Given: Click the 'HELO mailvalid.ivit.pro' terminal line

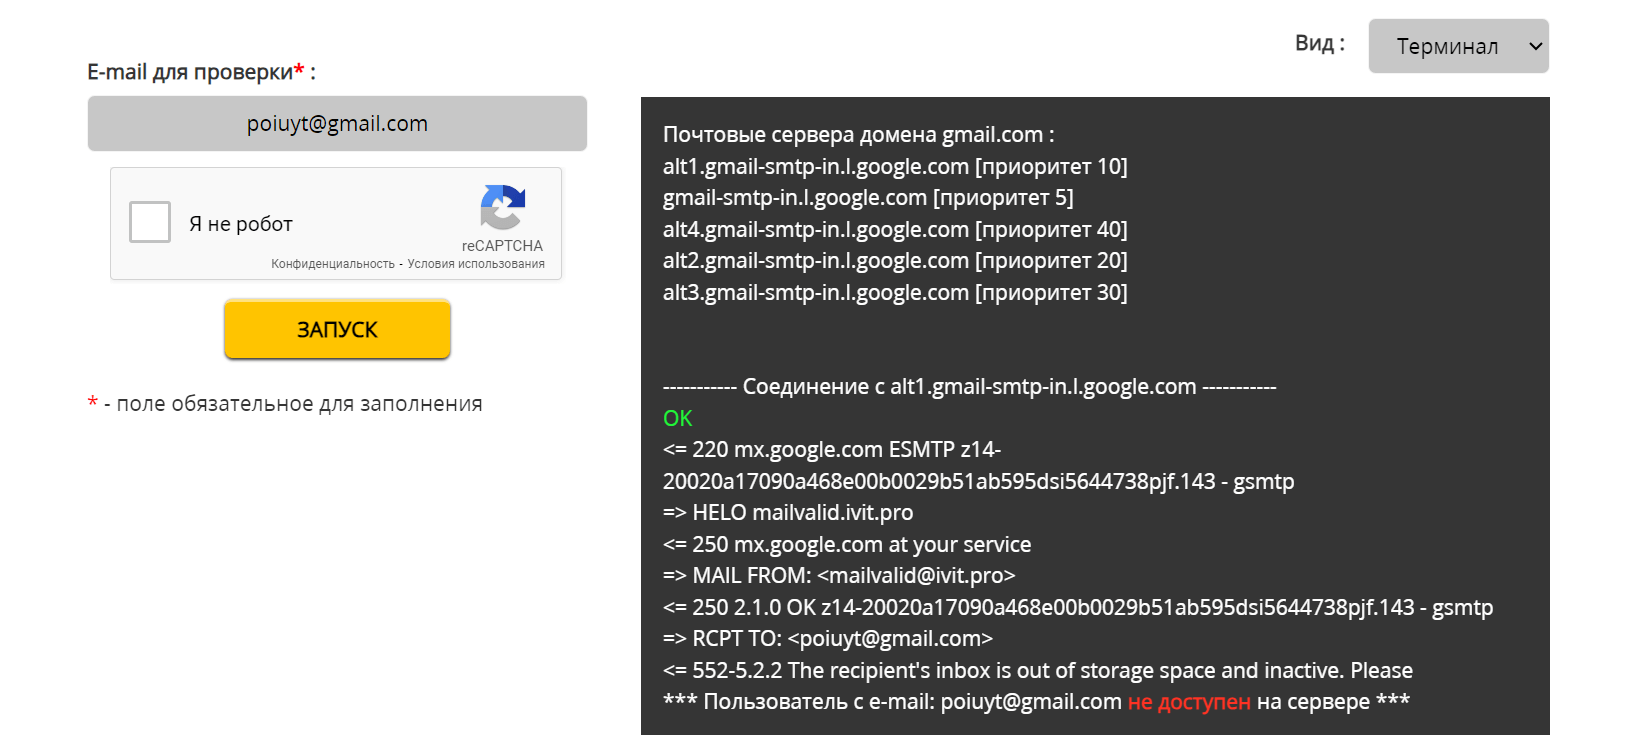Looking at the screenshot, I should [x=788, y=512].
